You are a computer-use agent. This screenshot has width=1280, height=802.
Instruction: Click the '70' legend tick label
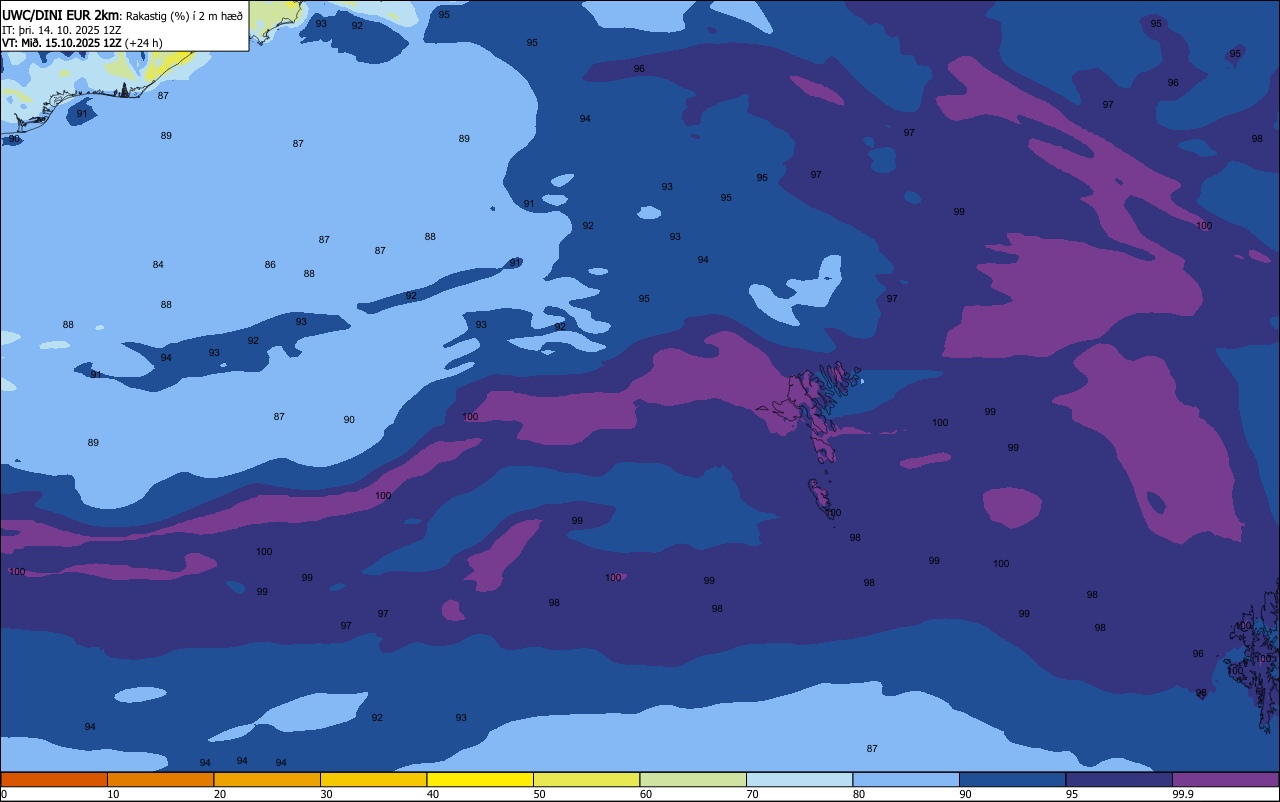point(752,794)
